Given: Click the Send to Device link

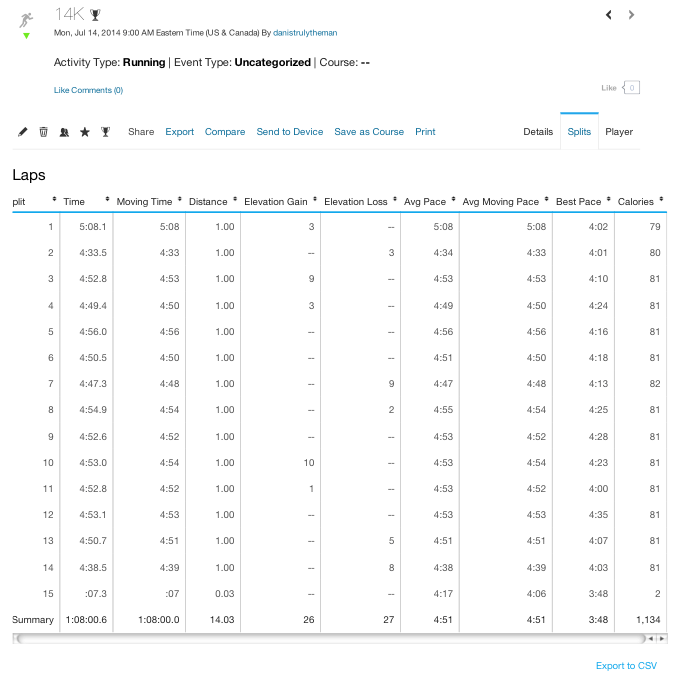Looking at the screenshot, I should coord(290,132).
